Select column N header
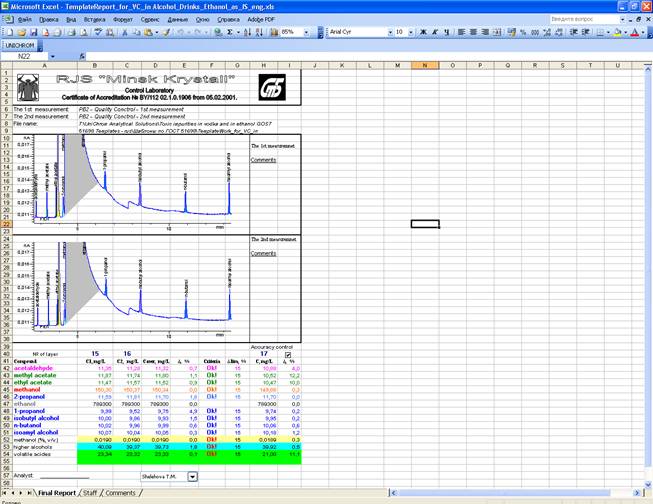This screenshot has width=653, height=504. tap(425, 65)
